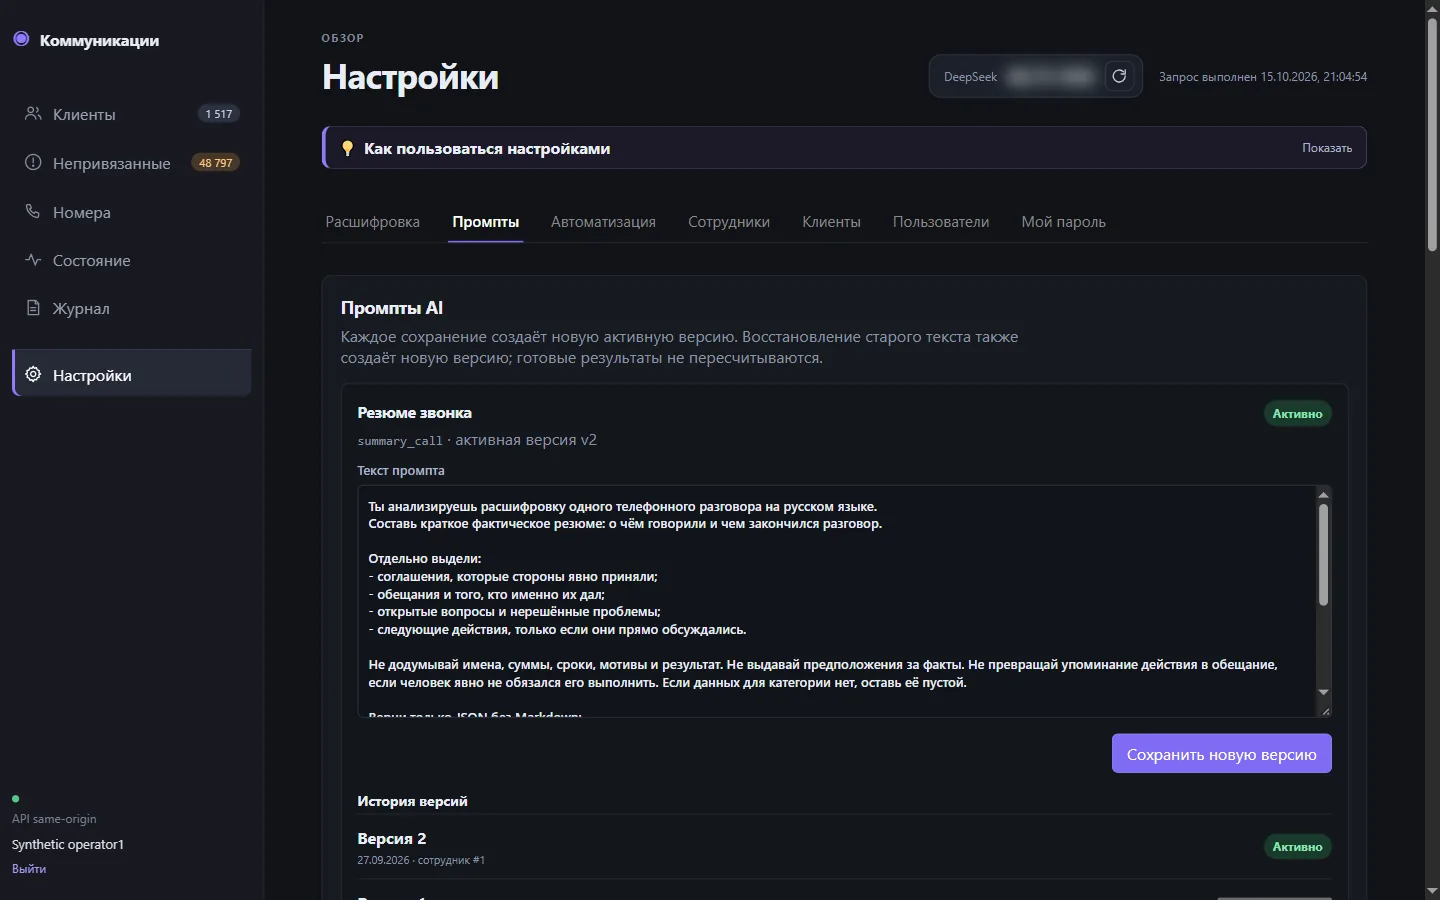Click the Коммуникации logo icon
Image resolution: width=1440 pixels, height=900 pixels.
(x=21, y=40)
